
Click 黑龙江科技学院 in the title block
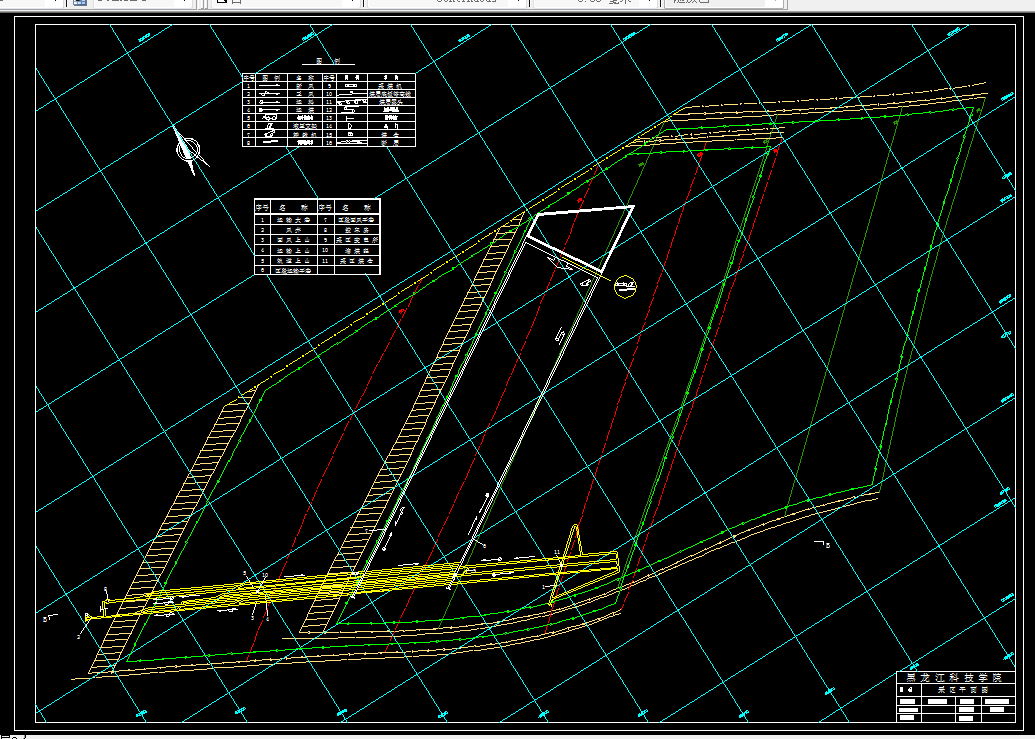click(x=954, y=678)
